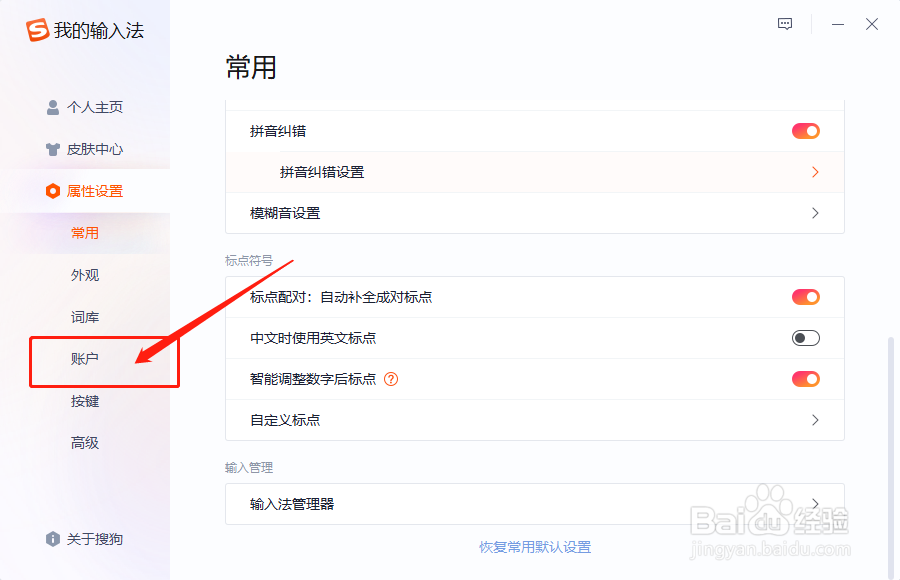The image size is (900, 580).
Task: Click 我的输入法 title text
Action: 99,30
